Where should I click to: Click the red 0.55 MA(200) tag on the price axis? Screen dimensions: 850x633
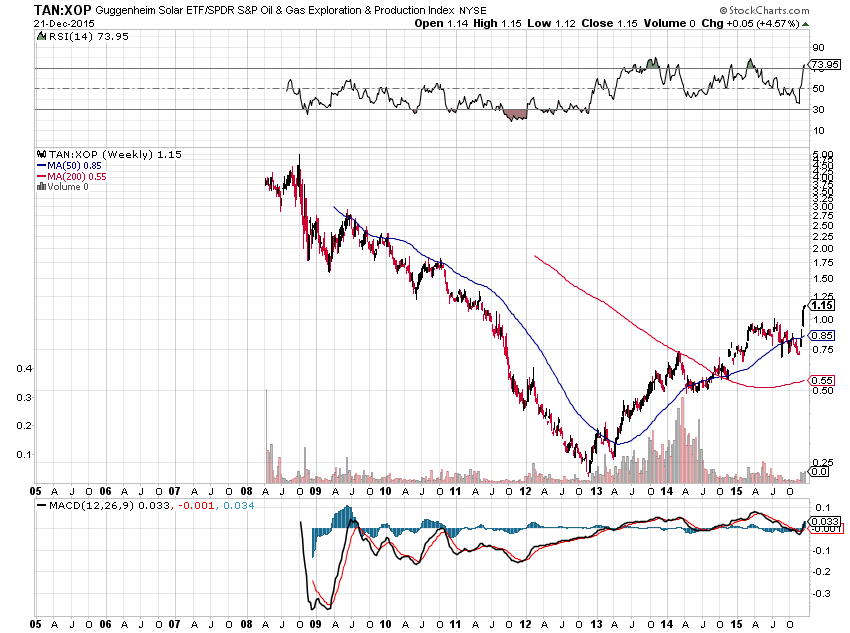(822, 380)
